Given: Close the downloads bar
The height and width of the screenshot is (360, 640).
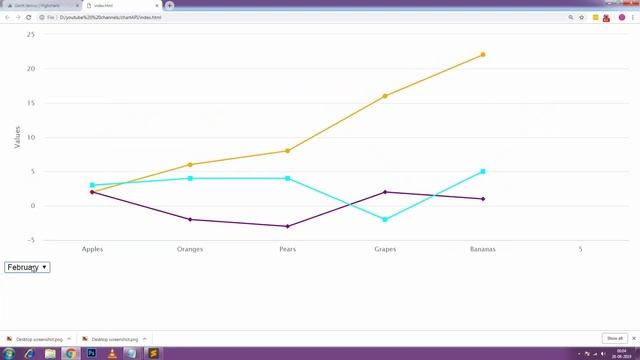Looking at the screenshot, I should click(x=634, y=338).
